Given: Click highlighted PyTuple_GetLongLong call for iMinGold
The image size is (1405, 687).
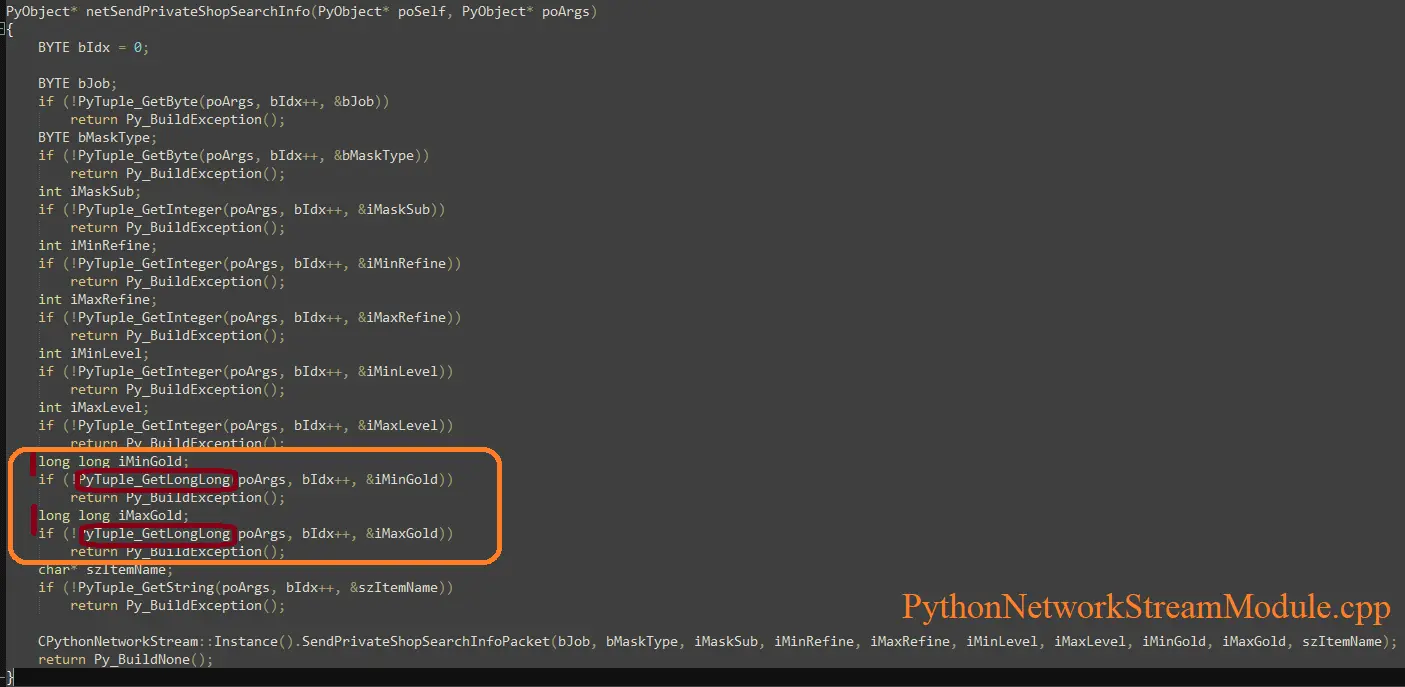Looking at the screenshot, I should (x=156, y=479).
